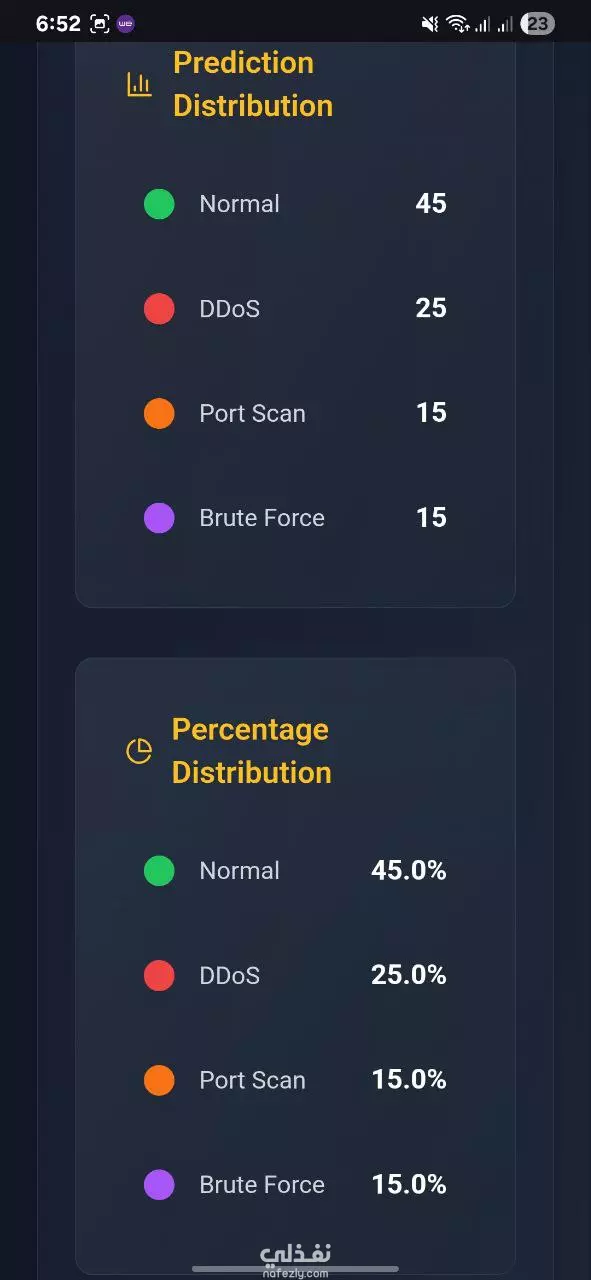Tap the purple WE app notification icon
This screenshot has height=1280, width=591.
[x=126, y=24]
